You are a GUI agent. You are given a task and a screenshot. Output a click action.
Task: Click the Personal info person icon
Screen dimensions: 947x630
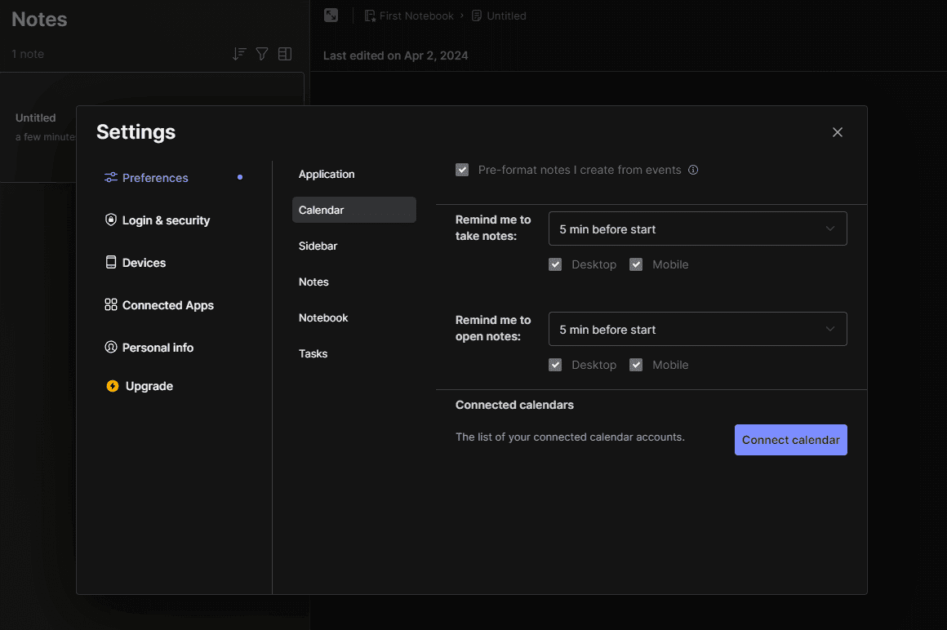tap(111, 347)
